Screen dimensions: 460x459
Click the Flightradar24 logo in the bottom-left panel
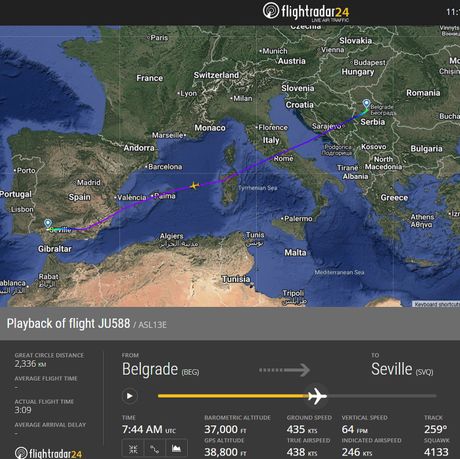[x=48, y=453]
